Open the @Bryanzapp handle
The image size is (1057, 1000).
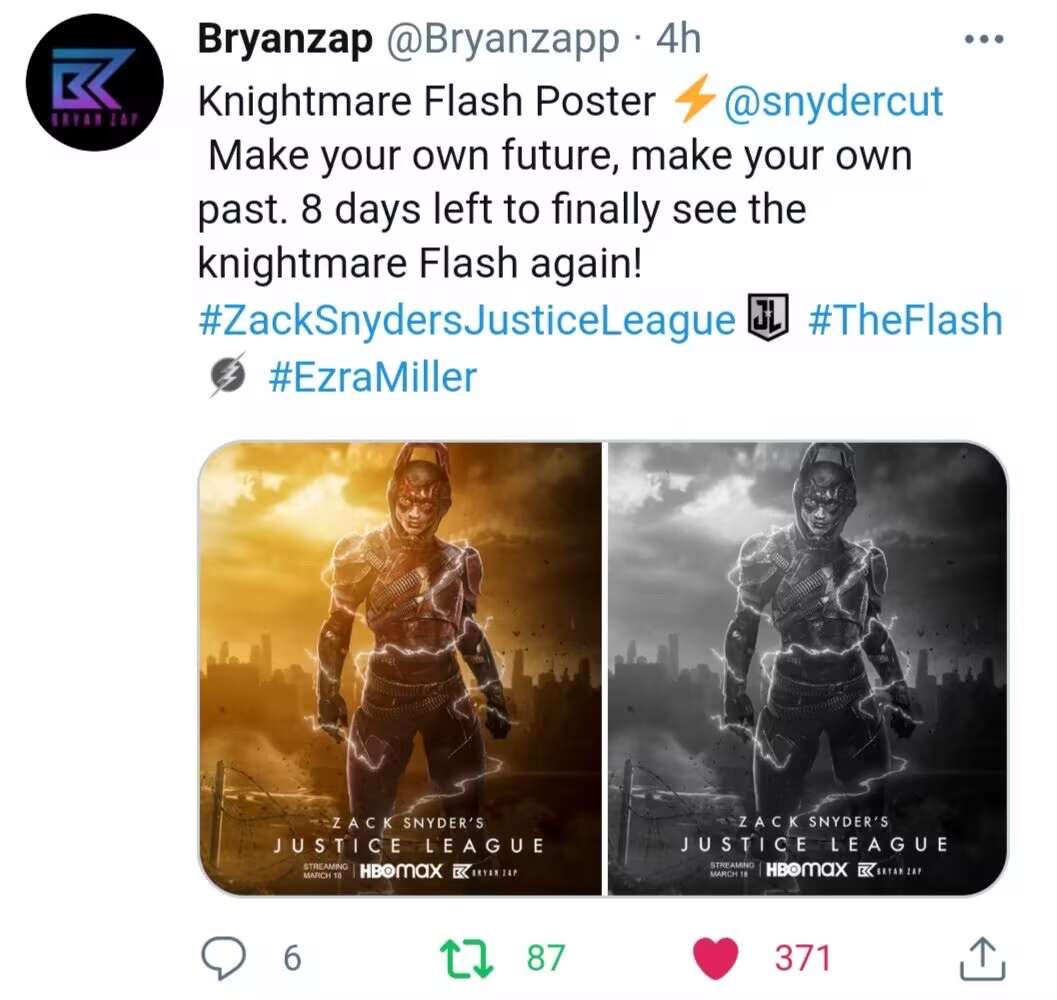point(502,40)
